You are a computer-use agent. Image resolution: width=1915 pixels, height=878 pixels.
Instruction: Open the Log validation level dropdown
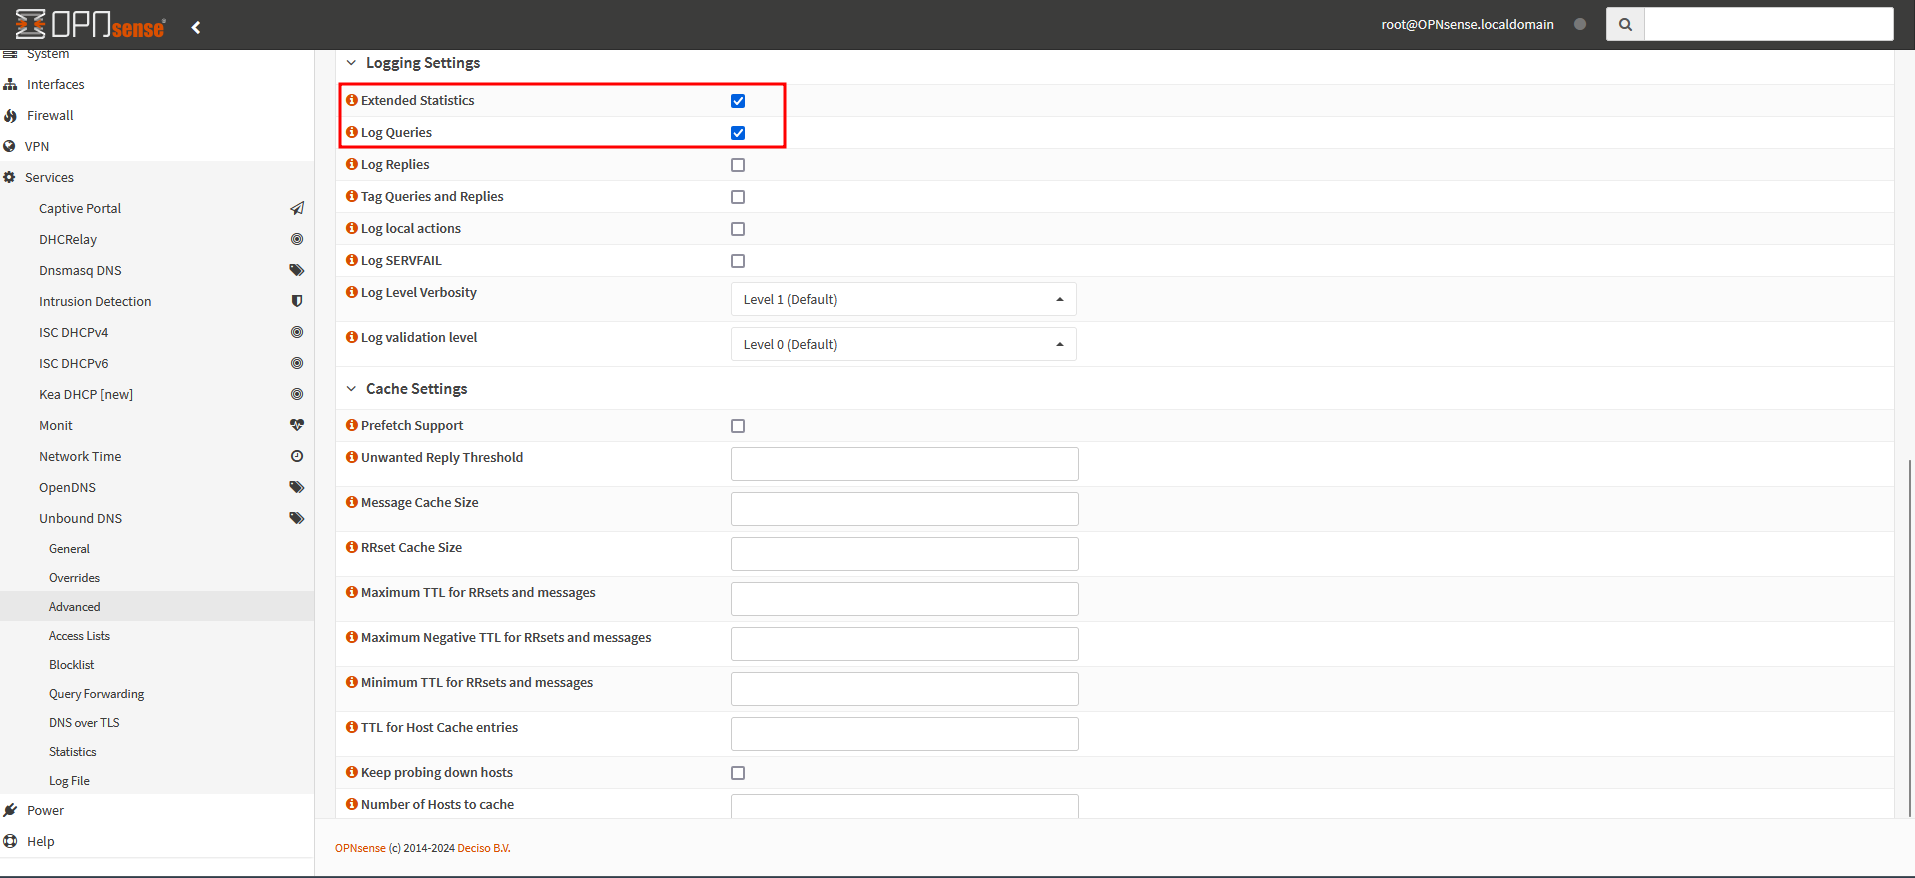[x=903, y=344]
